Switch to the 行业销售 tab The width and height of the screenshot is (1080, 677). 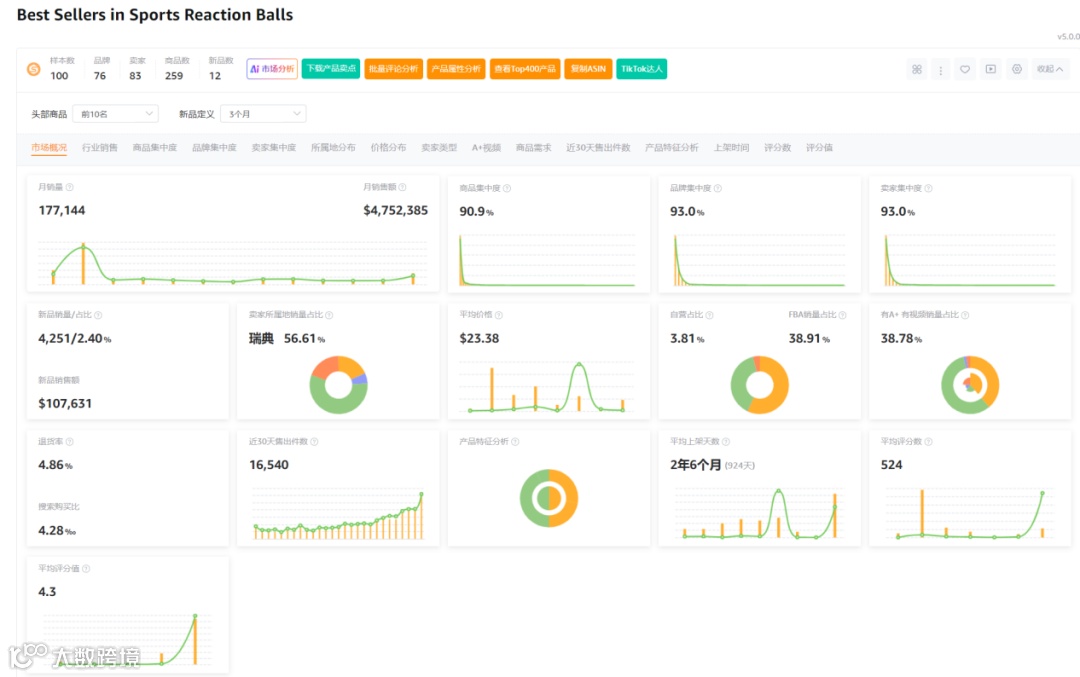tap(100, 147)
